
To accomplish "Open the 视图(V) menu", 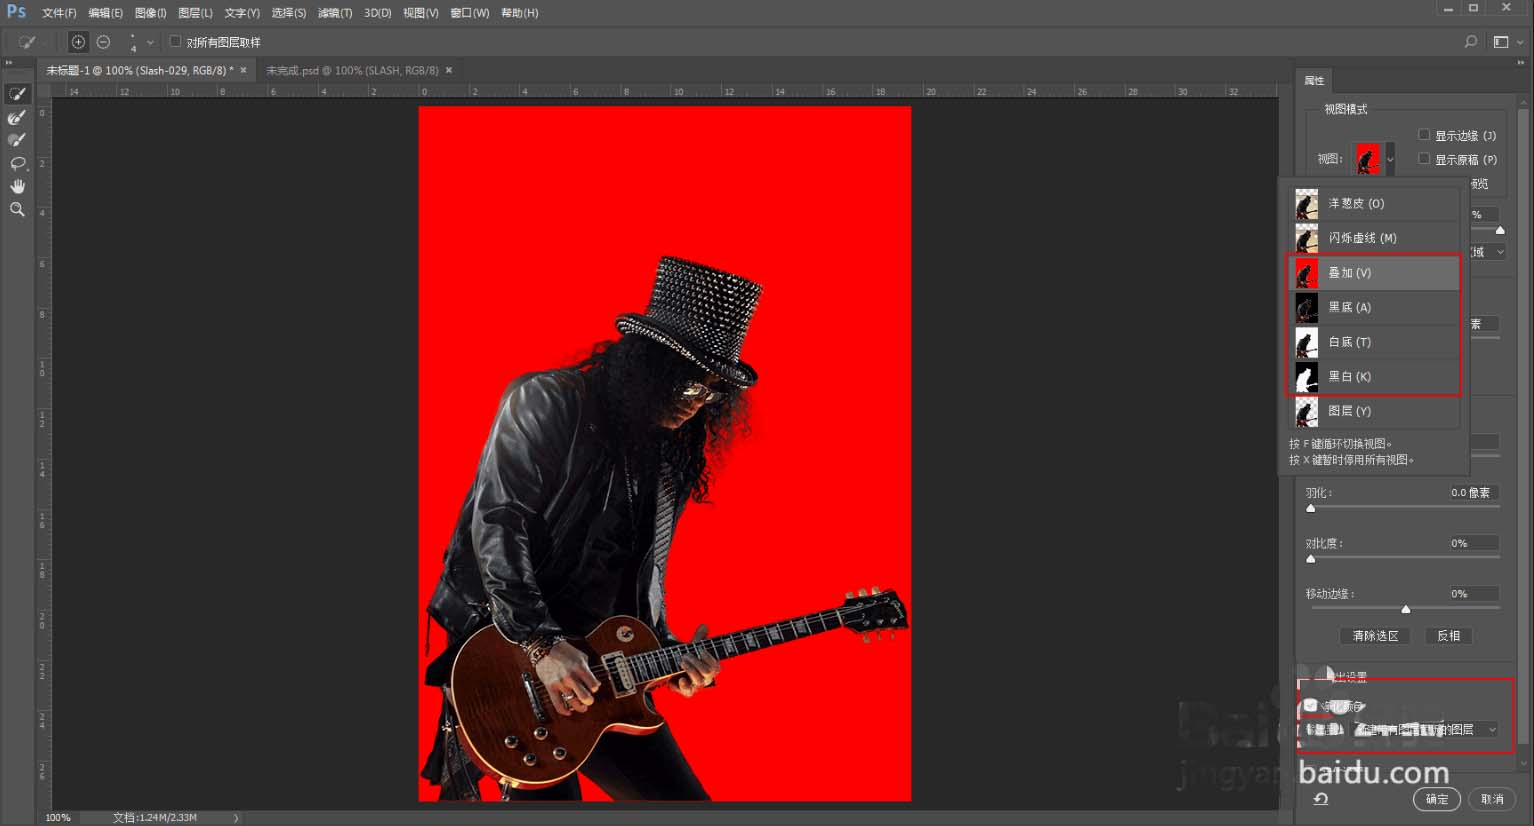I will pyautogui.click(x=420, y=13).
